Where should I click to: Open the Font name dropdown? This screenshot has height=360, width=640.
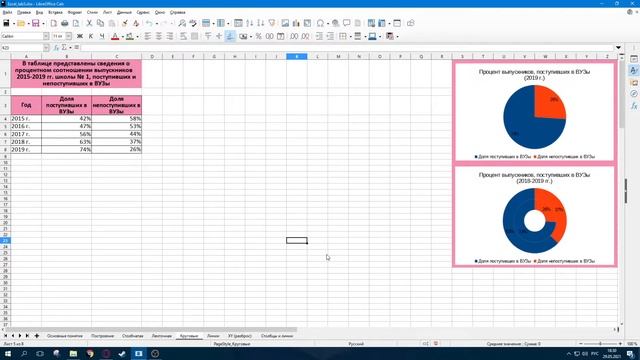46,36
